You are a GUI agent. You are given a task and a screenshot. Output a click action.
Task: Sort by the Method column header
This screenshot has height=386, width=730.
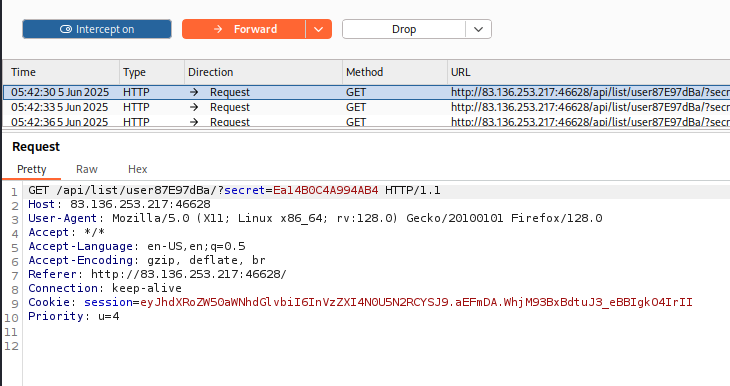tap(395, 72)
